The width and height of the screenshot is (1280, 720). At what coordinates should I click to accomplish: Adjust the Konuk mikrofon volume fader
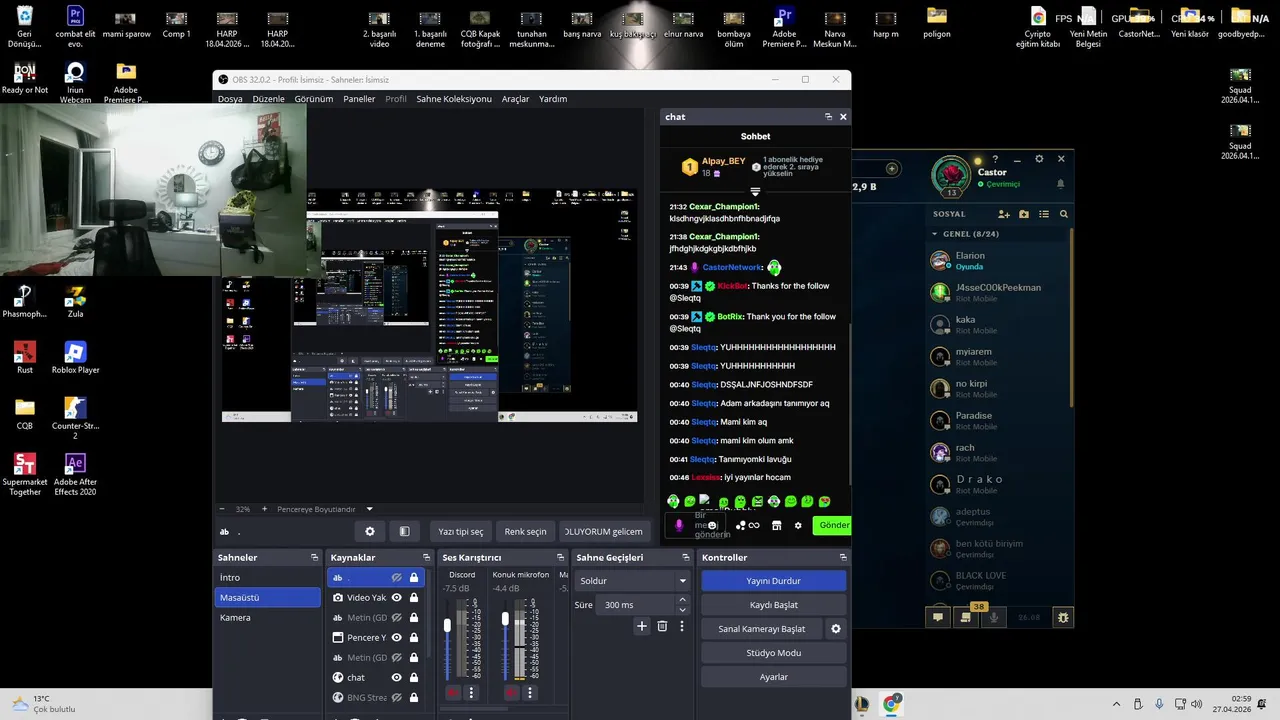coord(505,619)
